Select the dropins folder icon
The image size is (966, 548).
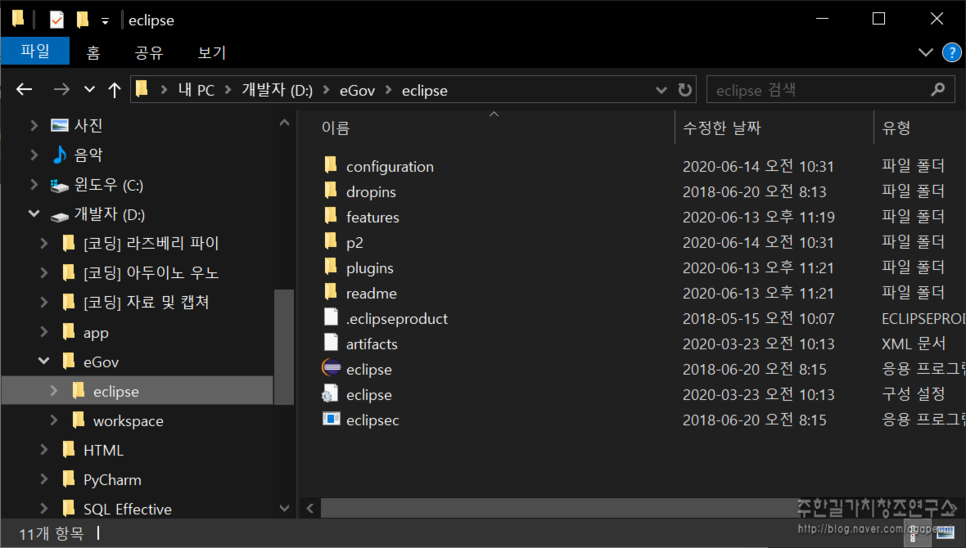(x=331, y=190)
